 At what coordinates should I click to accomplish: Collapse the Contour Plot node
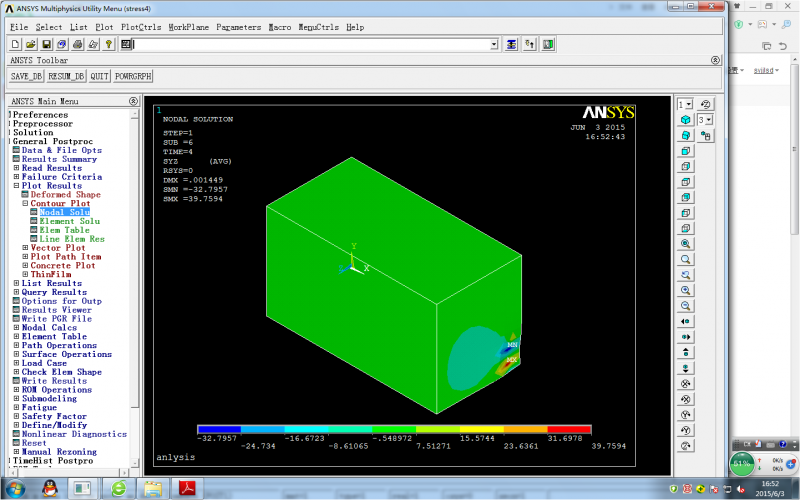click(25, 203)
